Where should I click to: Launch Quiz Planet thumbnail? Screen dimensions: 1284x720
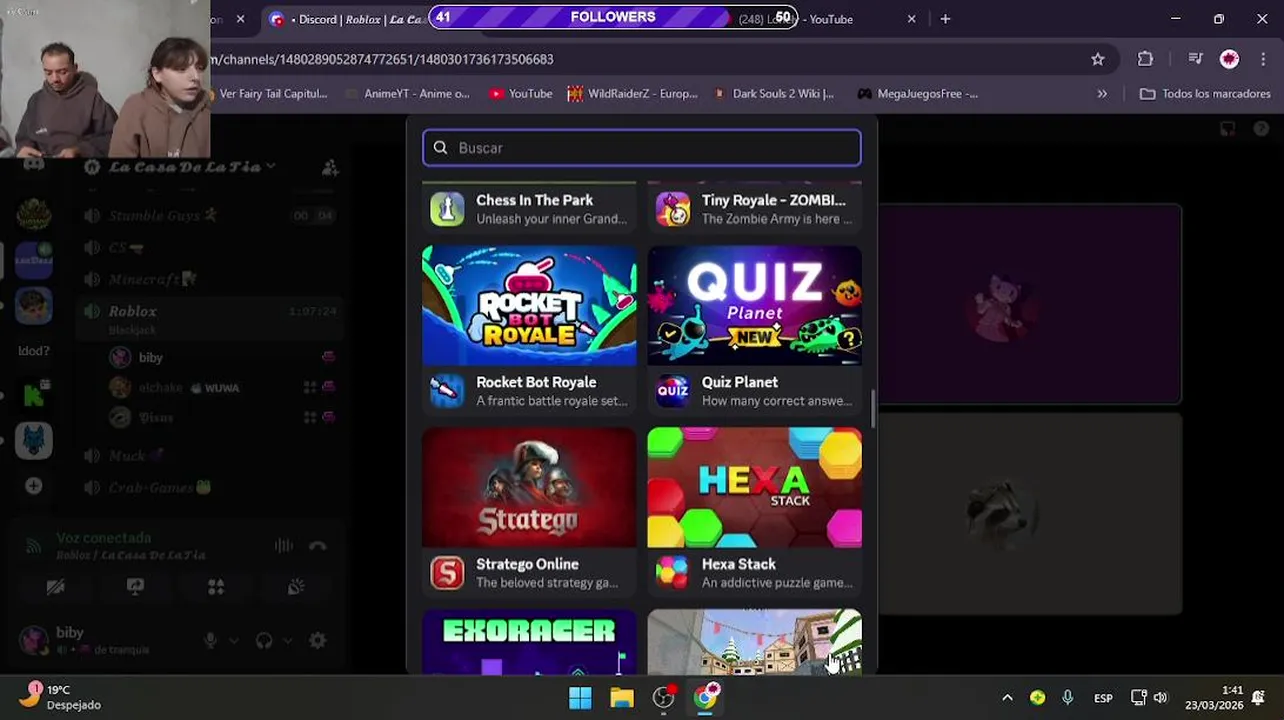[754, 306]
